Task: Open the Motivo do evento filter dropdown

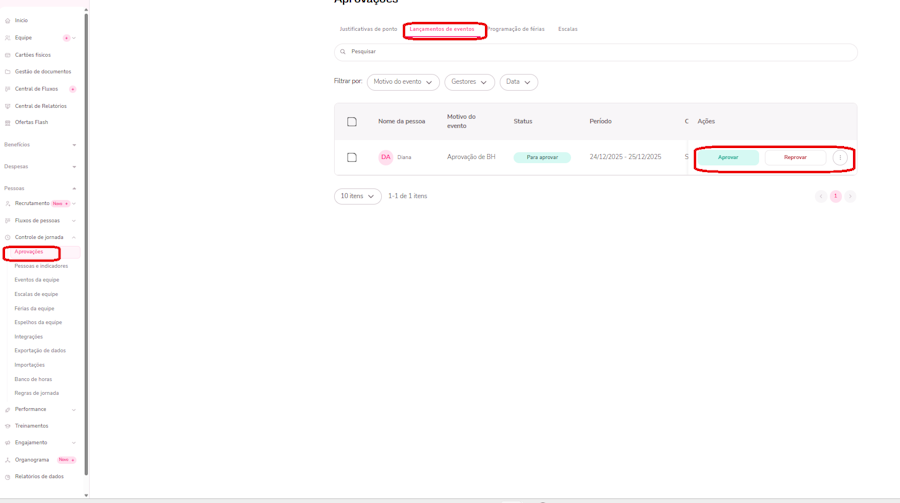Action: point(403,82)
